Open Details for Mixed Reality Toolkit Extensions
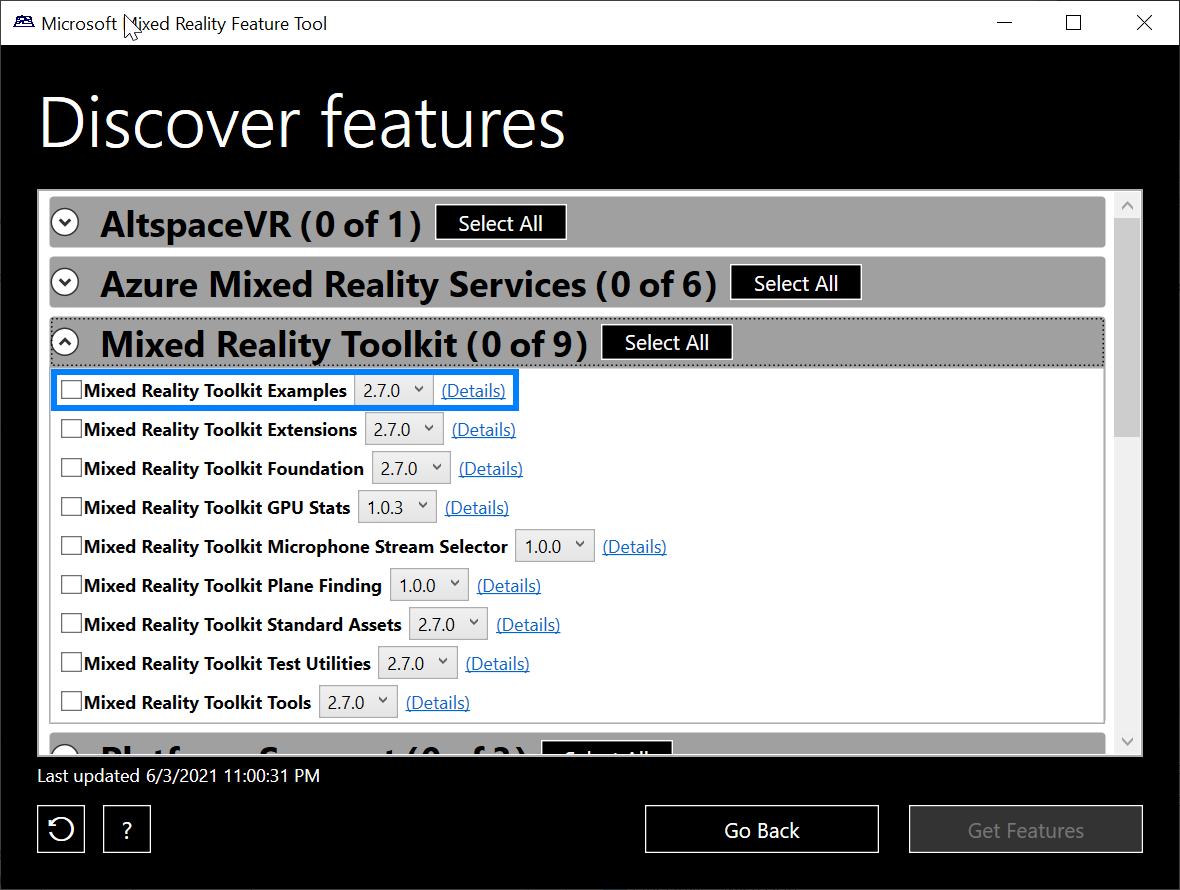 [x=483, y=429]
